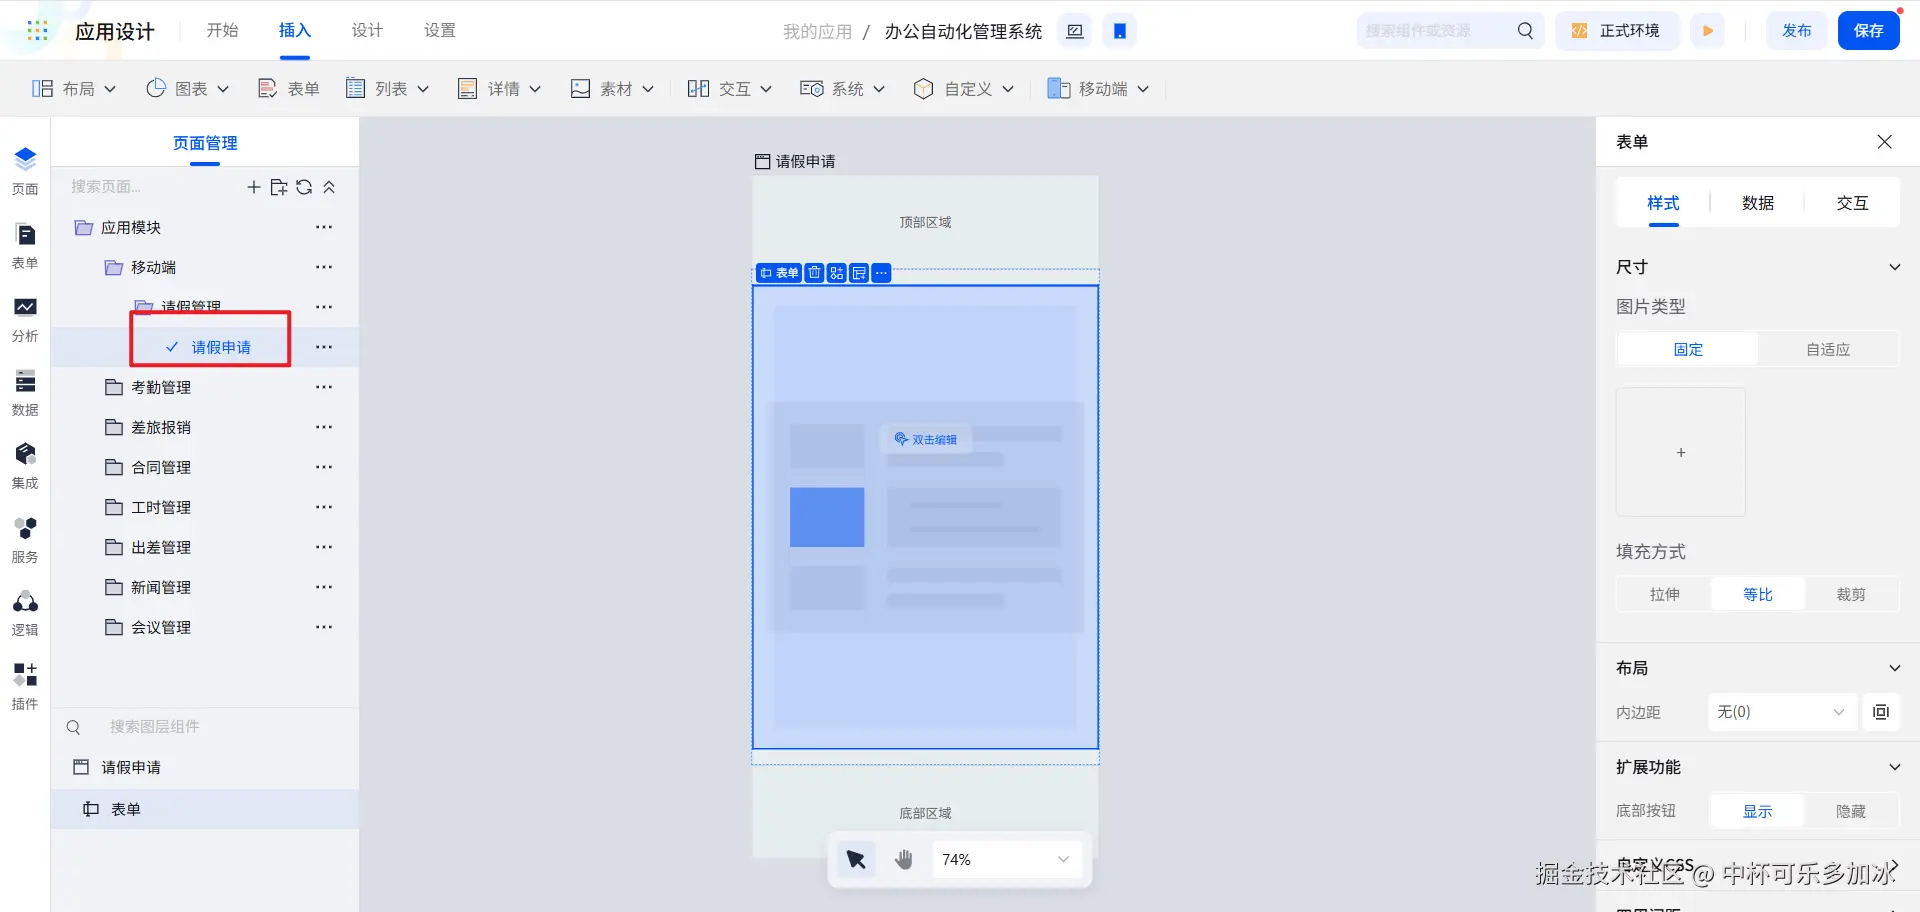This screenshot has height=912, width=1920.
Task: Click the 保存 save button
Action: click(1869, 31)
